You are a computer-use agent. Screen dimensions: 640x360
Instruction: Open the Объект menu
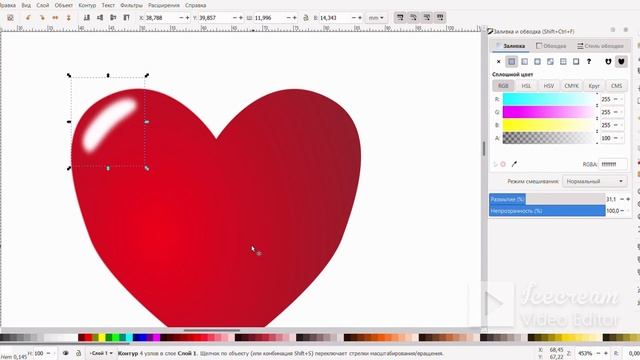64,5
